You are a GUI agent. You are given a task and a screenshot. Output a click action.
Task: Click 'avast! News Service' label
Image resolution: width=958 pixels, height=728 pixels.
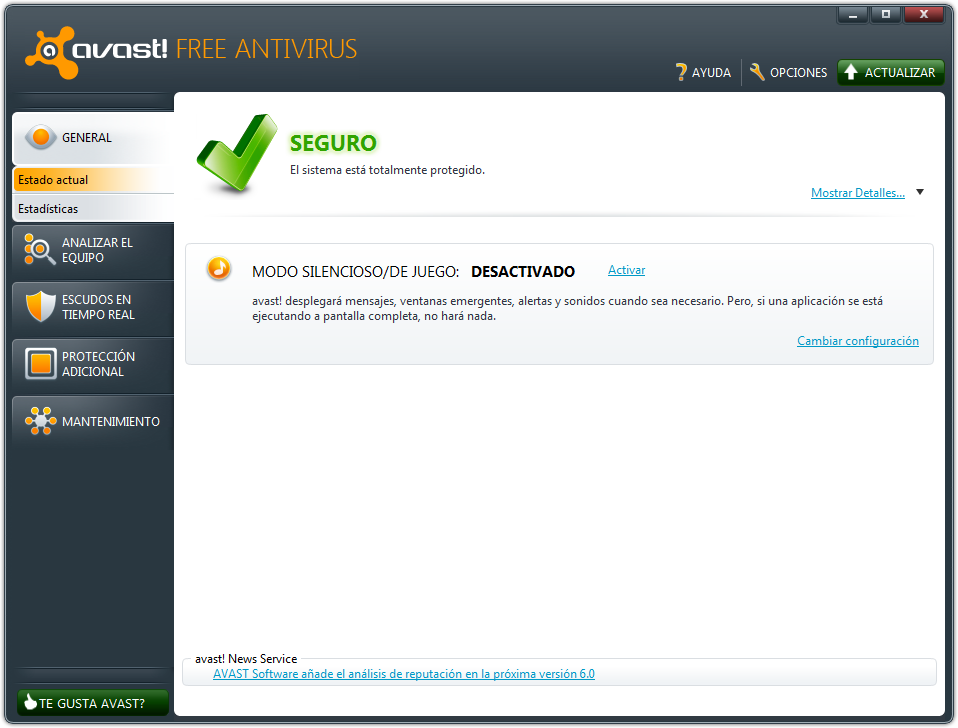(246, 659)
